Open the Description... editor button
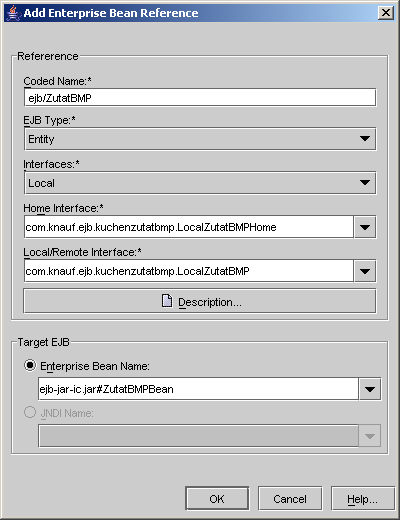 [200, 301]
